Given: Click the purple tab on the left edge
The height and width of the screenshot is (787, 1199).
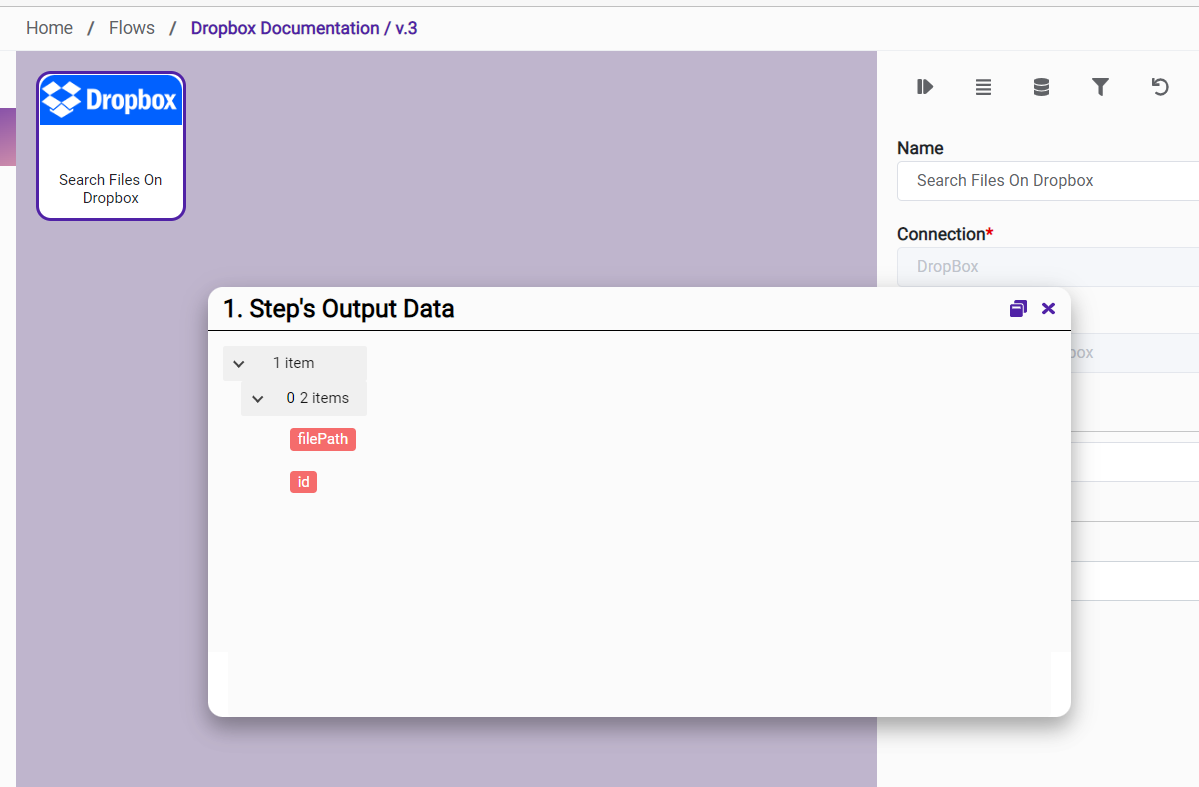Looking at the screenshot, I should [7, 137].
